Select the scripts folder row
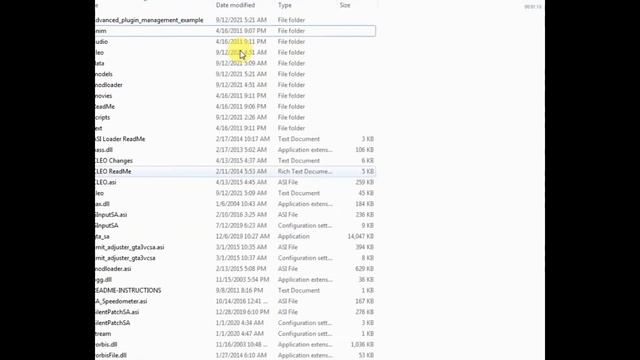Screen dimensions: 640x360 click(x=235, y=118)
